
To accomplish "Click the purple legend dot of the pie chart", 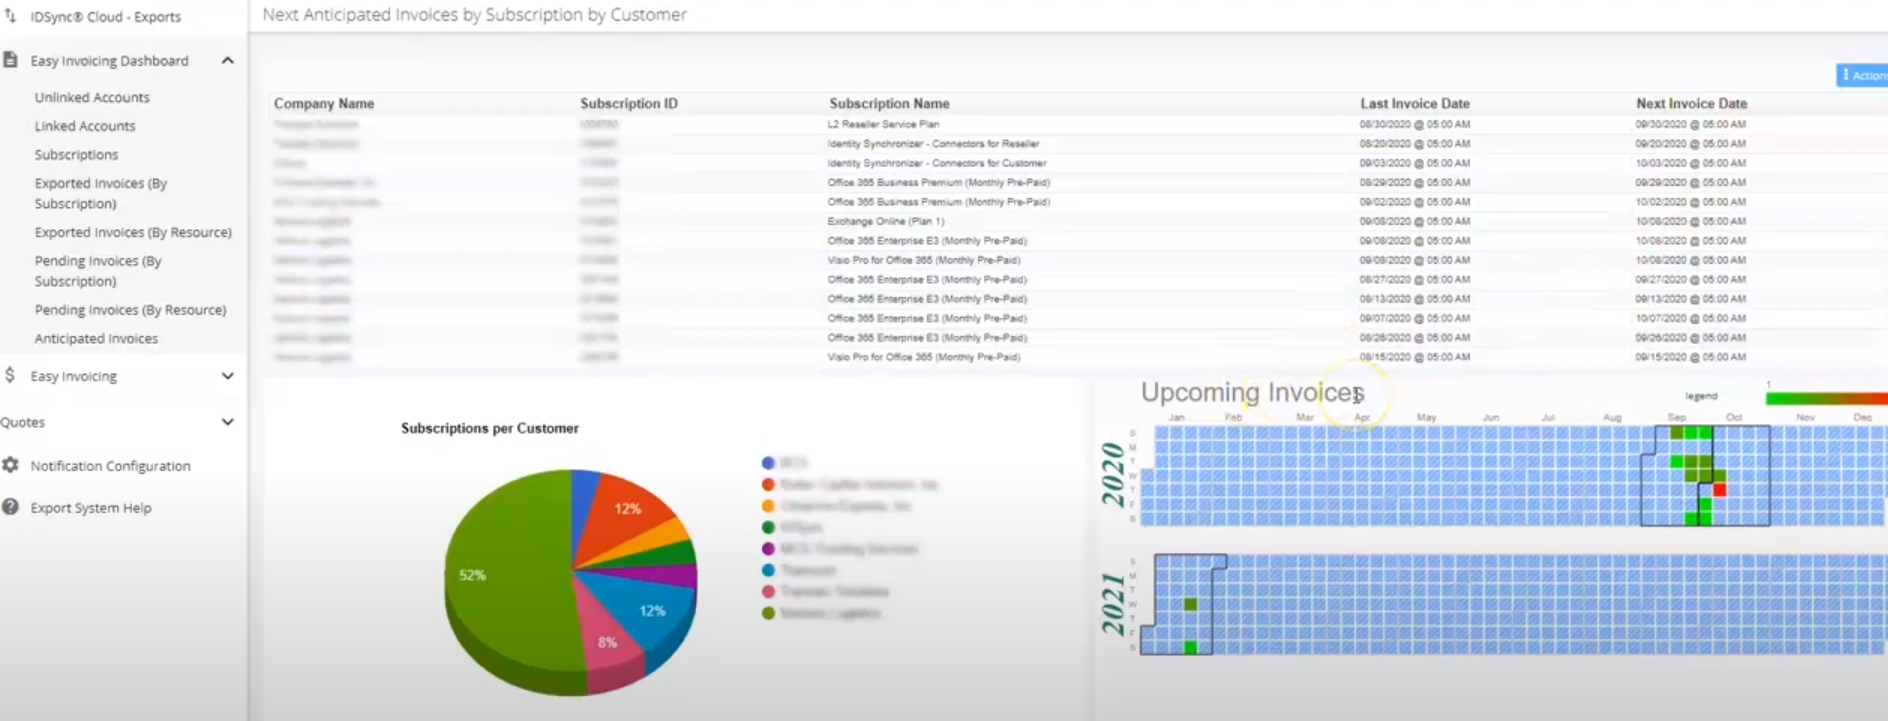I will [x=768, y=549].
